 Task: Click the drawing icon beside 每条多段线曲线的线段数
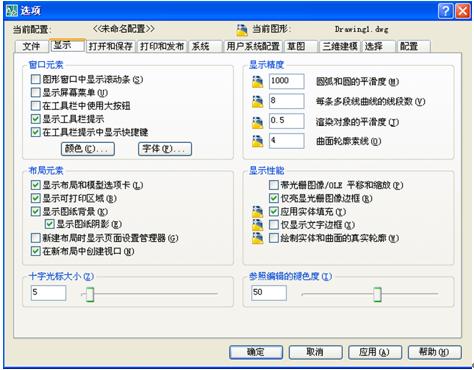[x=257, y=102]
